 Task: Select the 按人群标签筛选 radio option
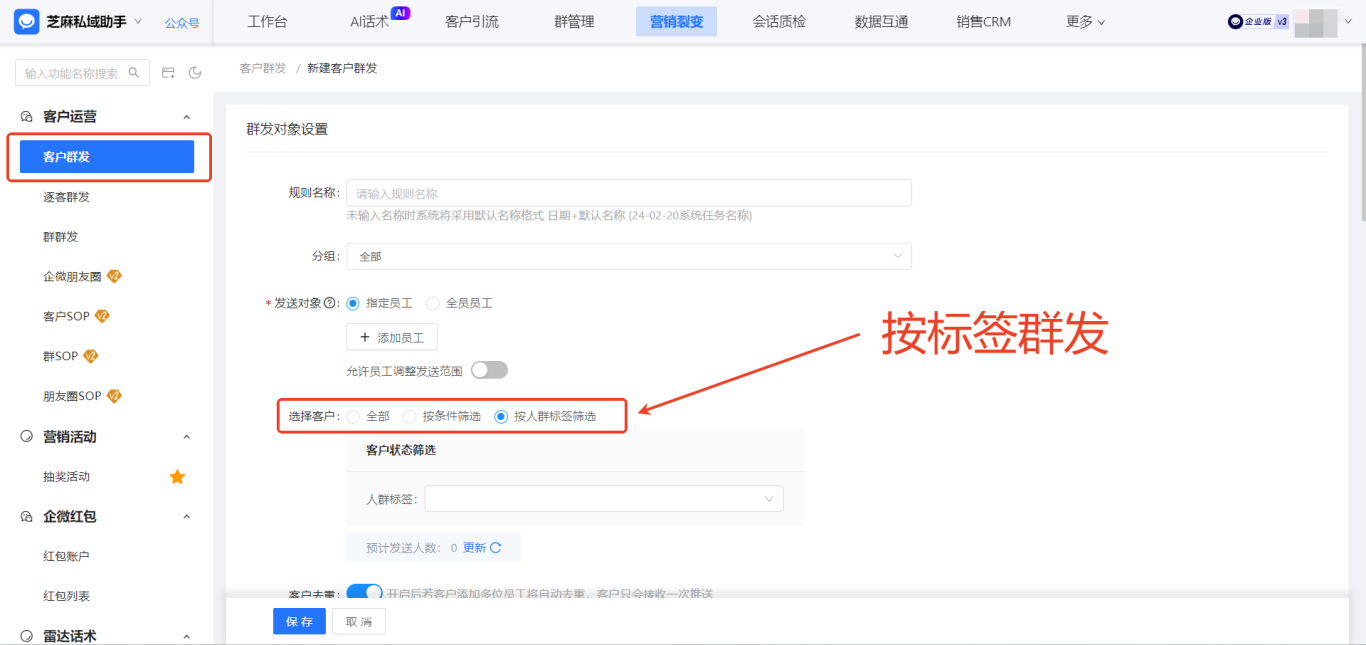[501, 416]
